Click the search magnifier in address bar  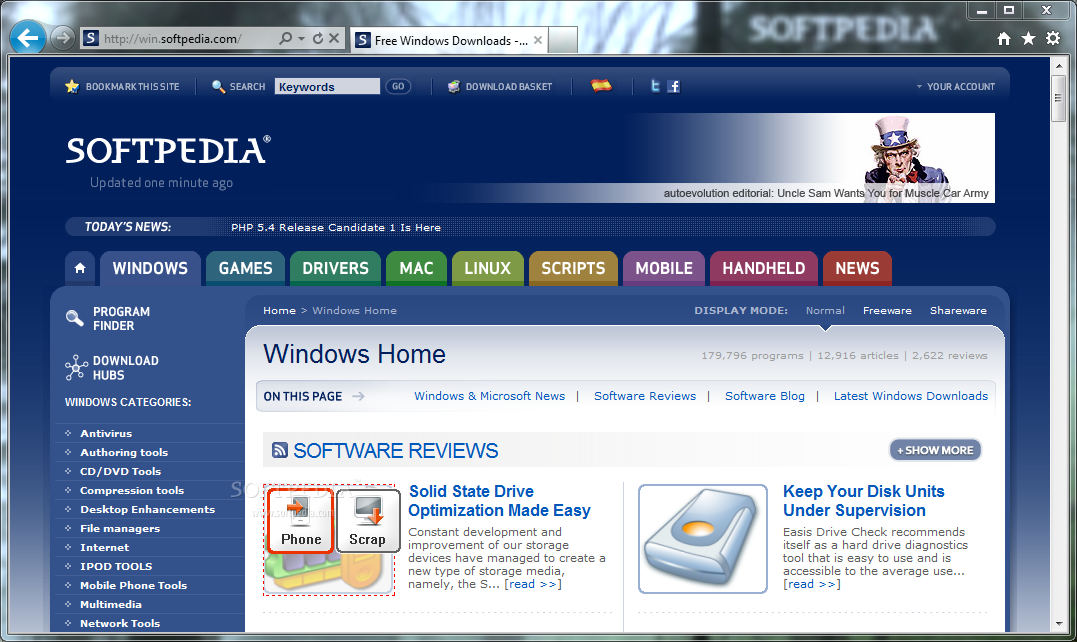point(286,38)
